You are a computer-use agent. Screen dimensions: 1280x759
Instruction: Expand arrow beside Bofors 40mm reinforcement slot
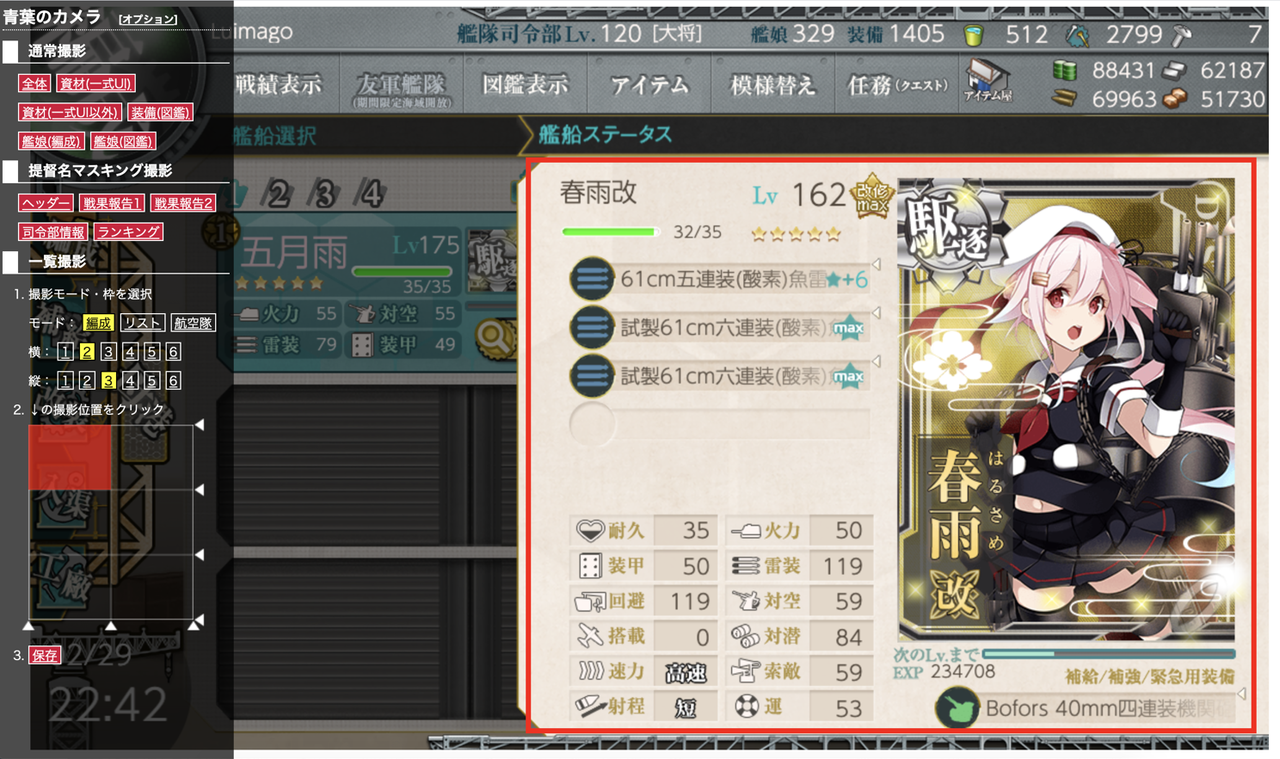1243,695
